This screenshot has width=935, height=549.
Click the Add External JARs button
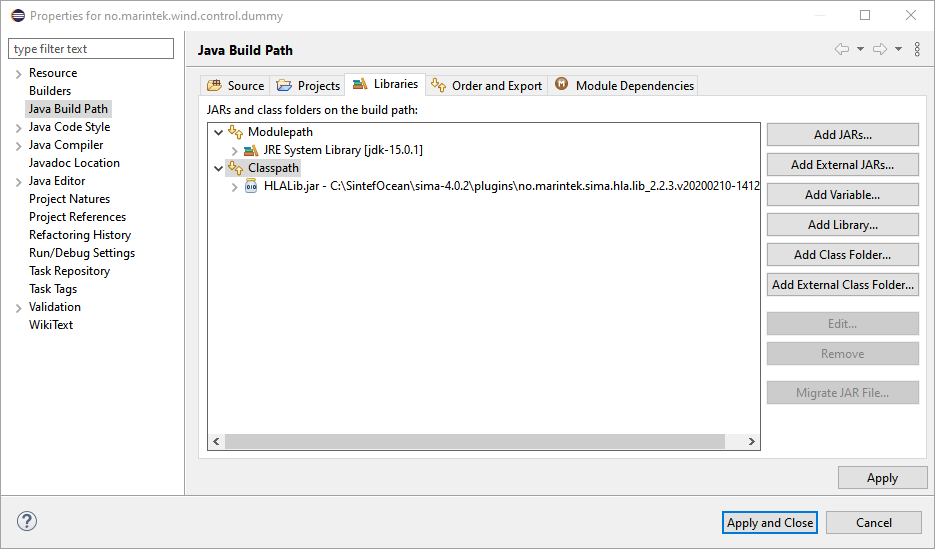pyautogui.click(x=842, y=165)
